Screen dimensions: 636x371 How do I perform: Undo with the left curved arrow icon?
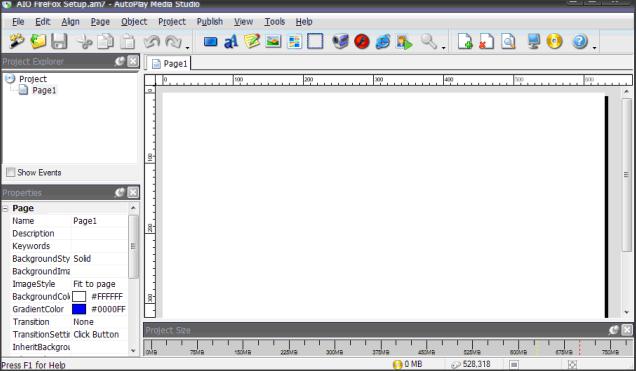pos(153,41)
